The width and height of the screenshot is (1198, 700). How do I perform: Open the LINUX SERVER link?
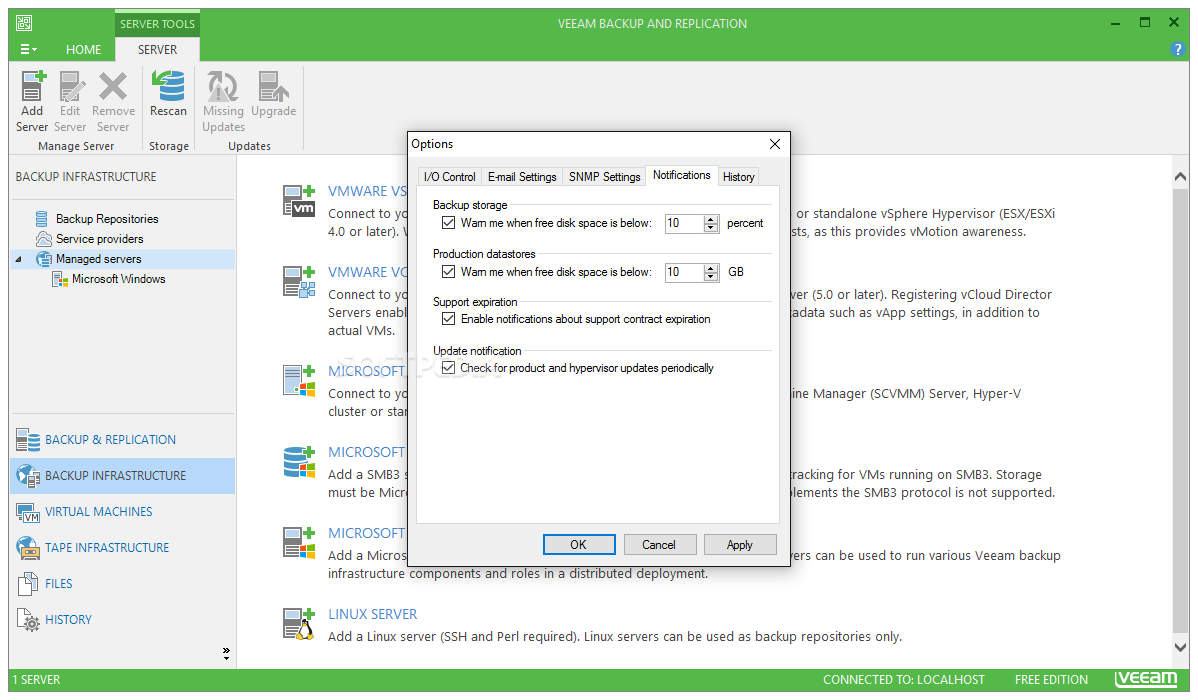click(x=372, y=614)
